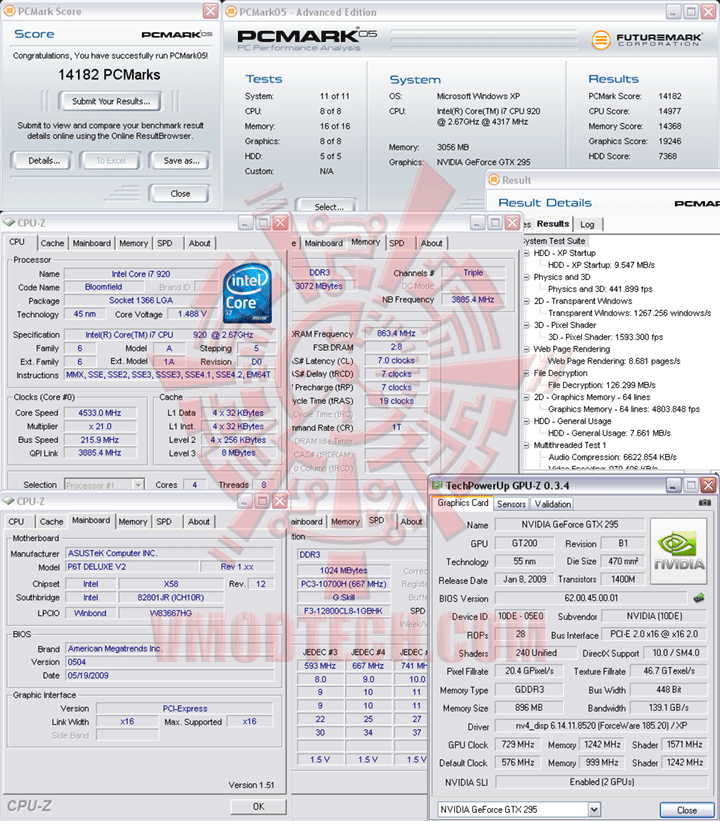
Task: Click the Channels value Triple
Action: [x=473, y=273]
